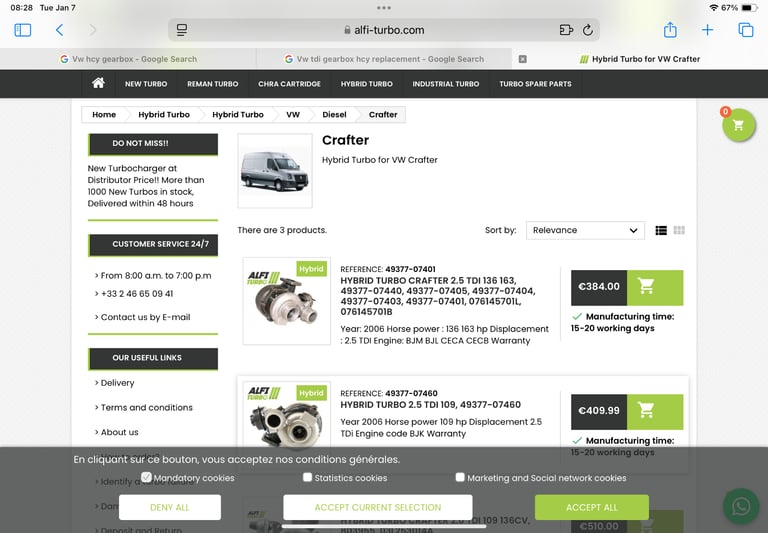Switch to 'Vw tdi gearbox hcy replacement' tab
This screenshot has width=768, height=533.
pyautogui.click(x=384, y=59)
